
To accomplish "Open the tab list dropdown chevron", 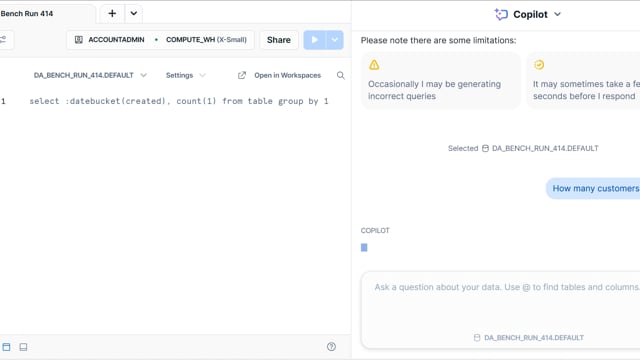I will click(x=133, y=13).
